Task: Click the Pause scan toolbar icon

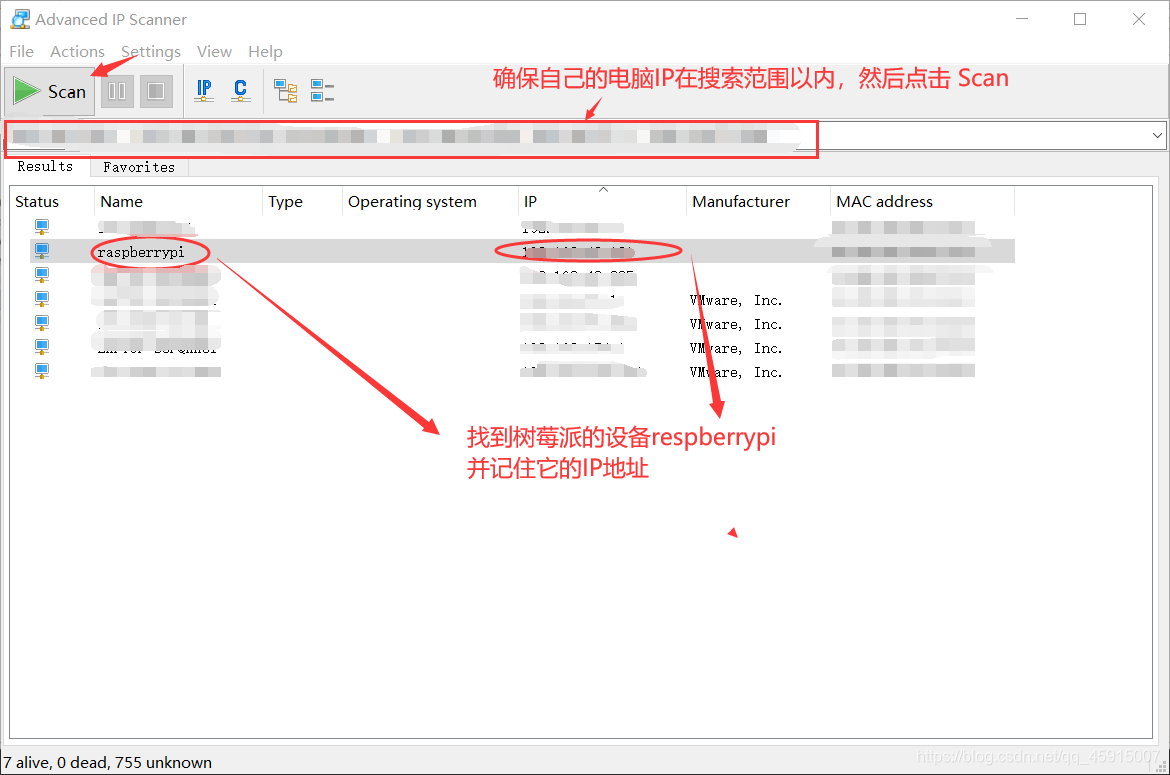Action: (117, 91)
